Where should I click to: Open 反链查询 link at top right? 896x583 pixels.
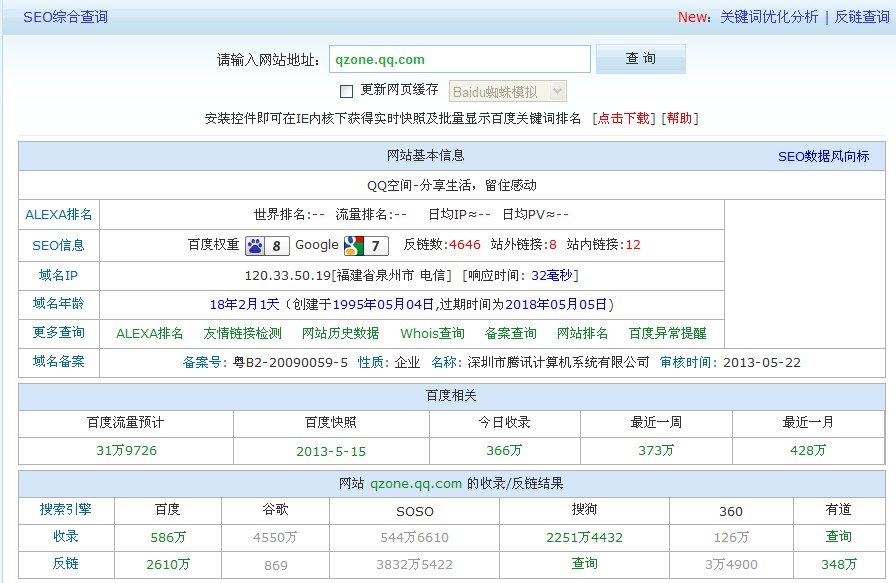pos(862,17)
